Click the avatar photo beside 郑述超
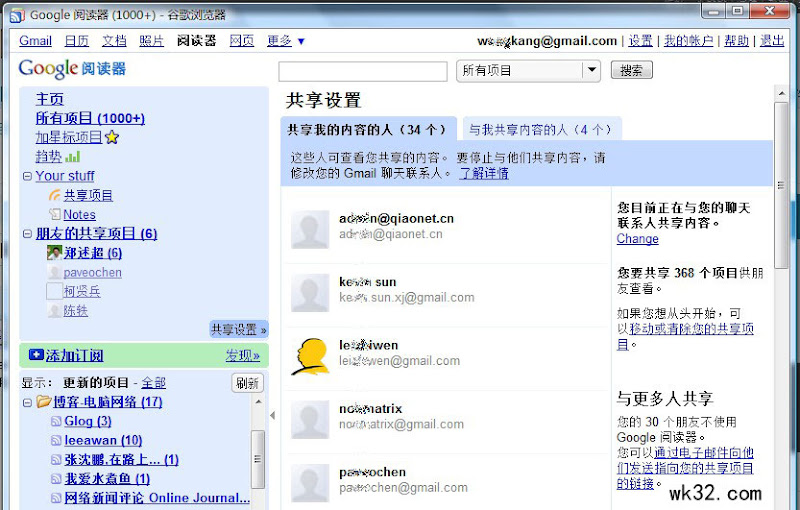 tap(54, 252)
